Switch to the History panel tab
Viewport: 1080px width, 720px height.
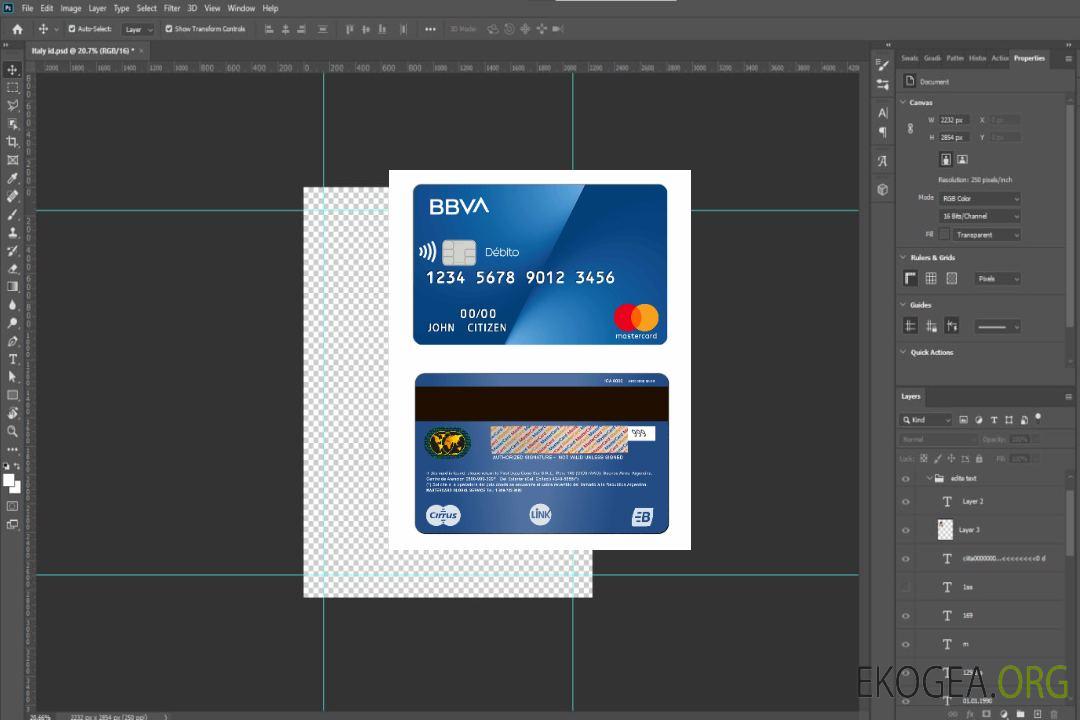[977, 59]
